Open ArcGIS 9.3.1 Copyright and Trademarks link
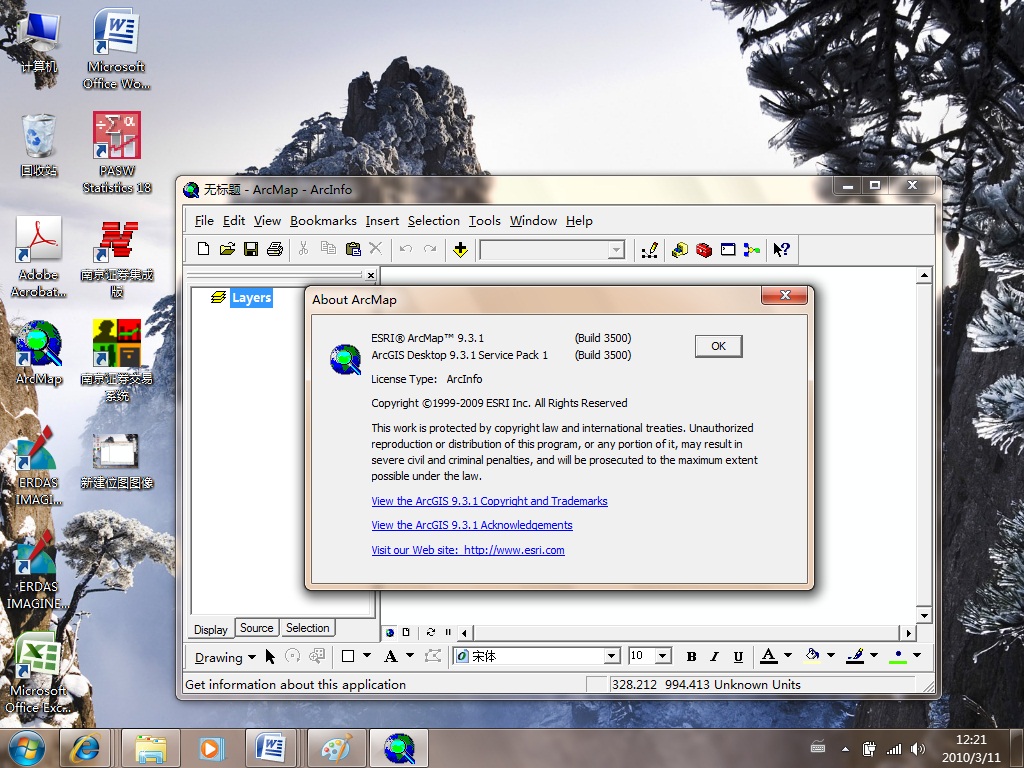 tap(489, 501)
